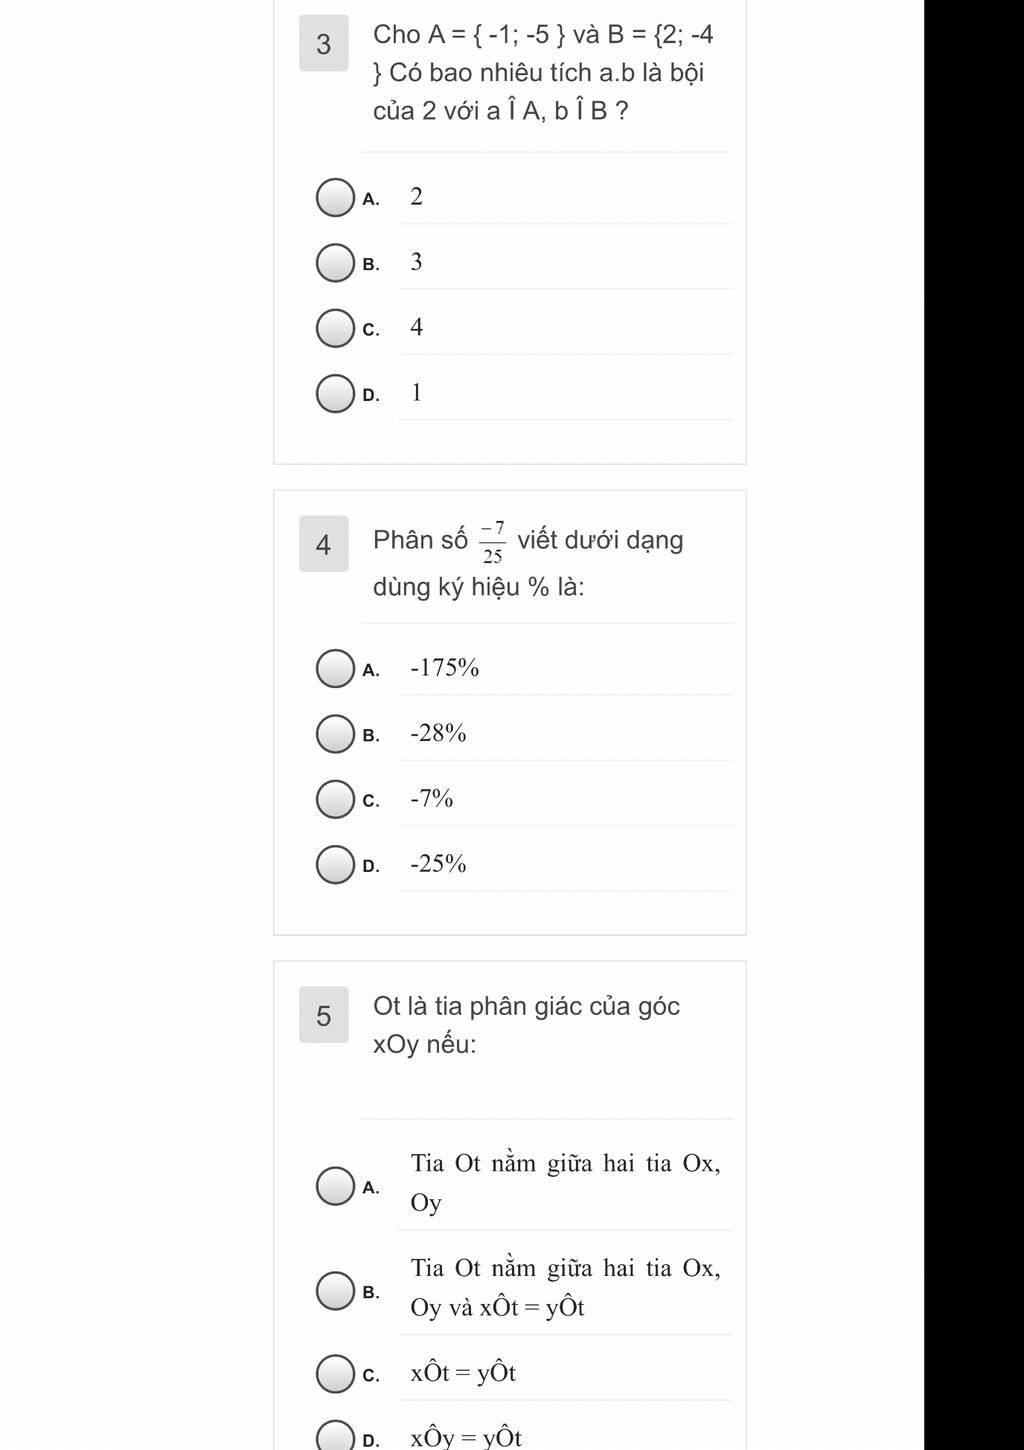The width and height of the screenshot is (1024, 1450).
Task: Click the question number 5 badge
Action: 324,1015
